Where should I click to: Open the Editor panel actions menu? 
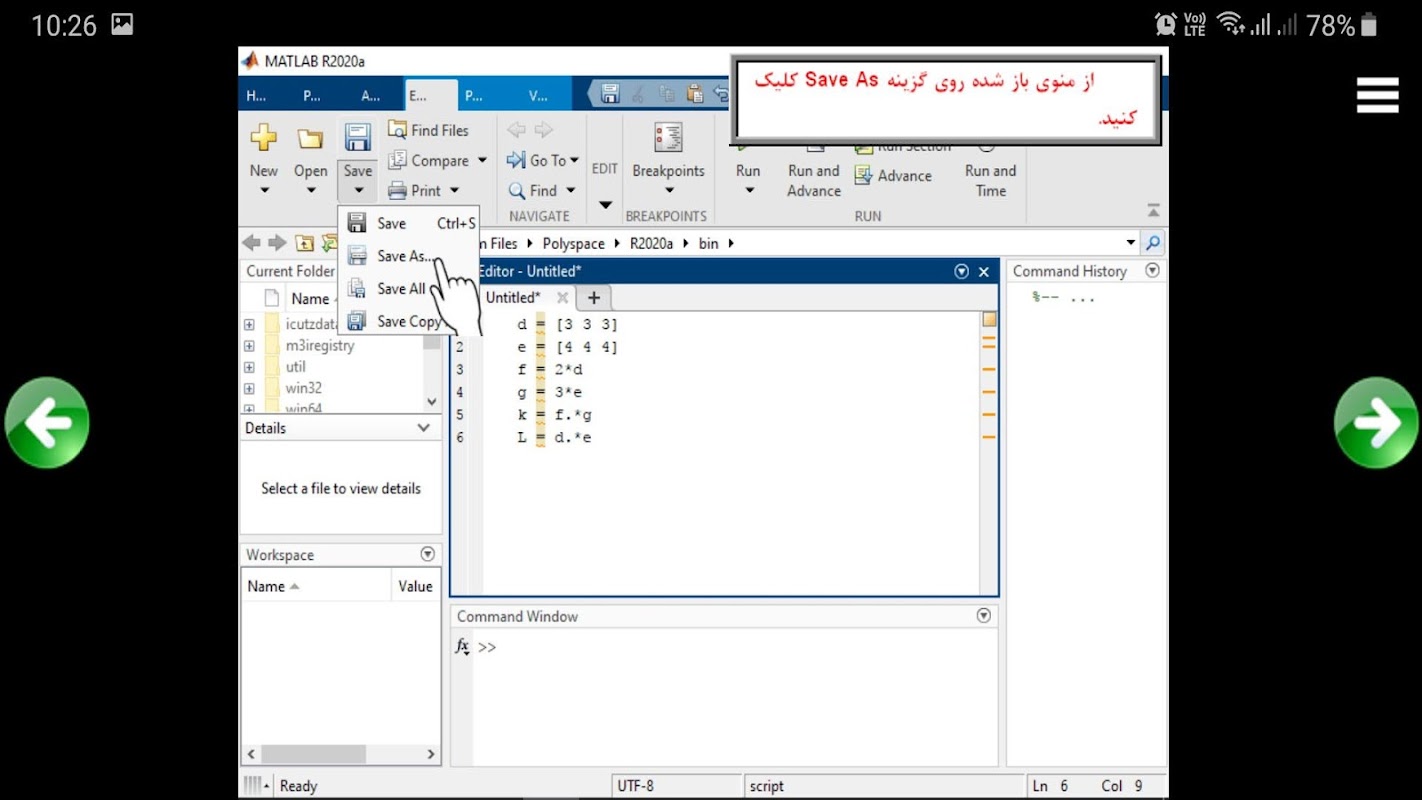point(962,271)
